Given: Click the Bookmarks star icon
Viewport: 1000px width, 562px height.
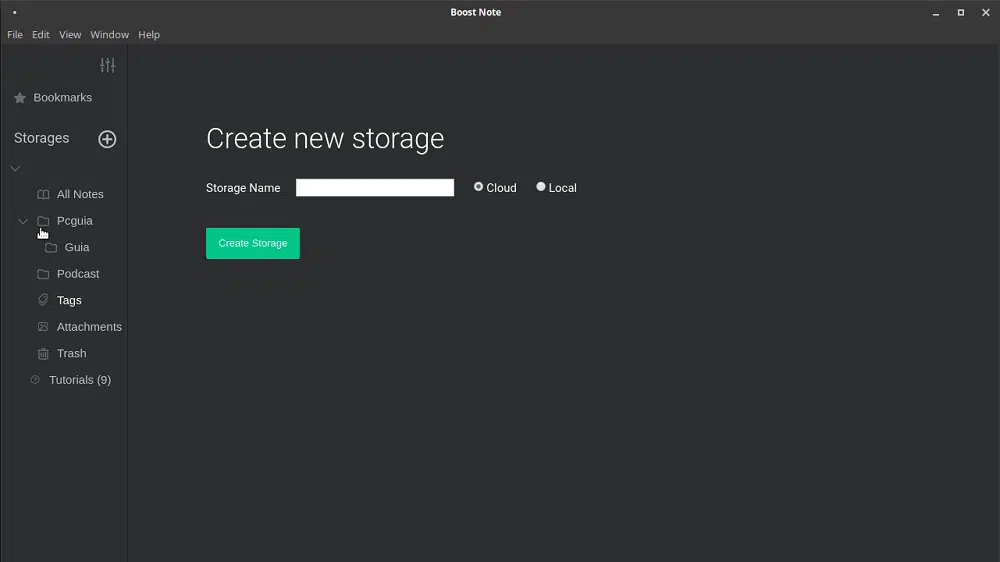Looking at the screenshot, I should point(20,98).
